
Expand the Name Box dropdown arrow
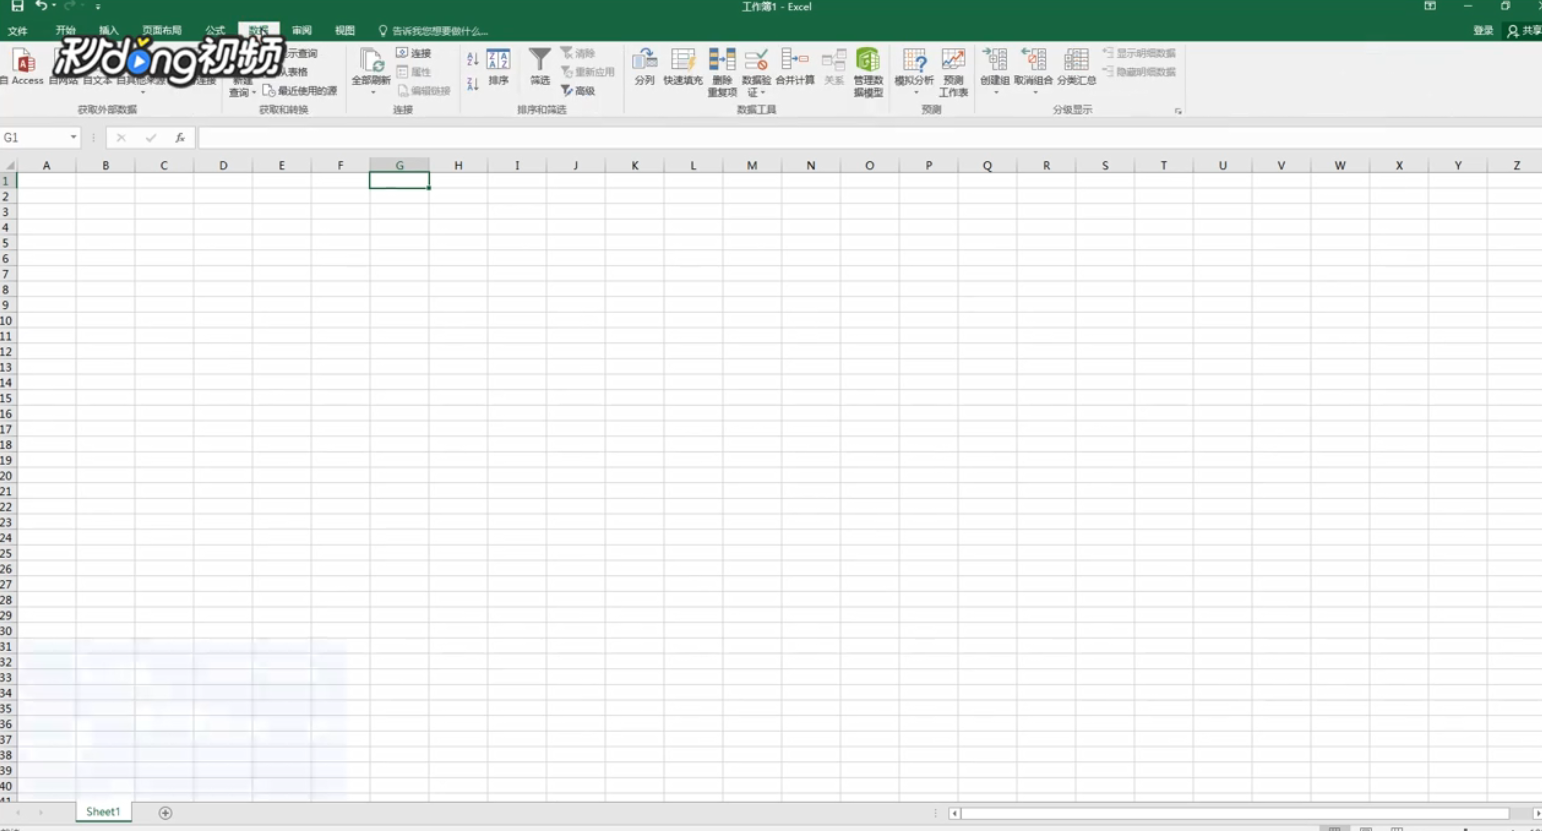click(x=73, y=138)
